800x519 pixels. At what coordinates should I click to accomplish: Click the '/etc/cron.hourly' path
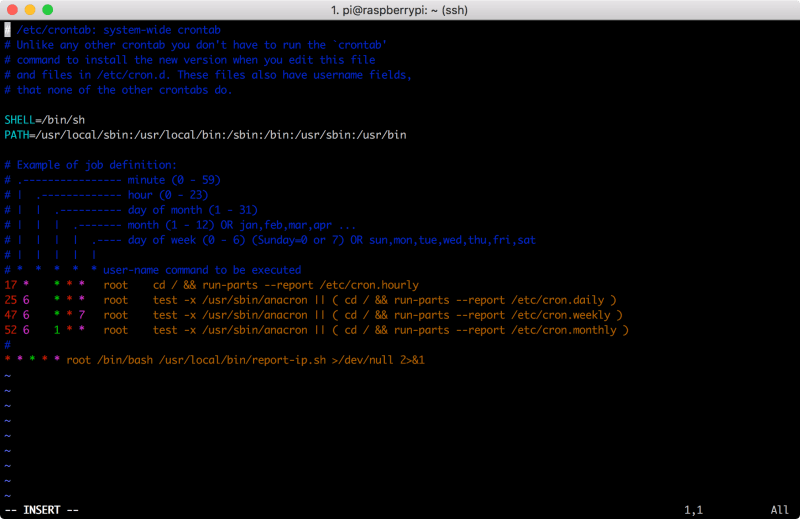[x=369, y=285]
